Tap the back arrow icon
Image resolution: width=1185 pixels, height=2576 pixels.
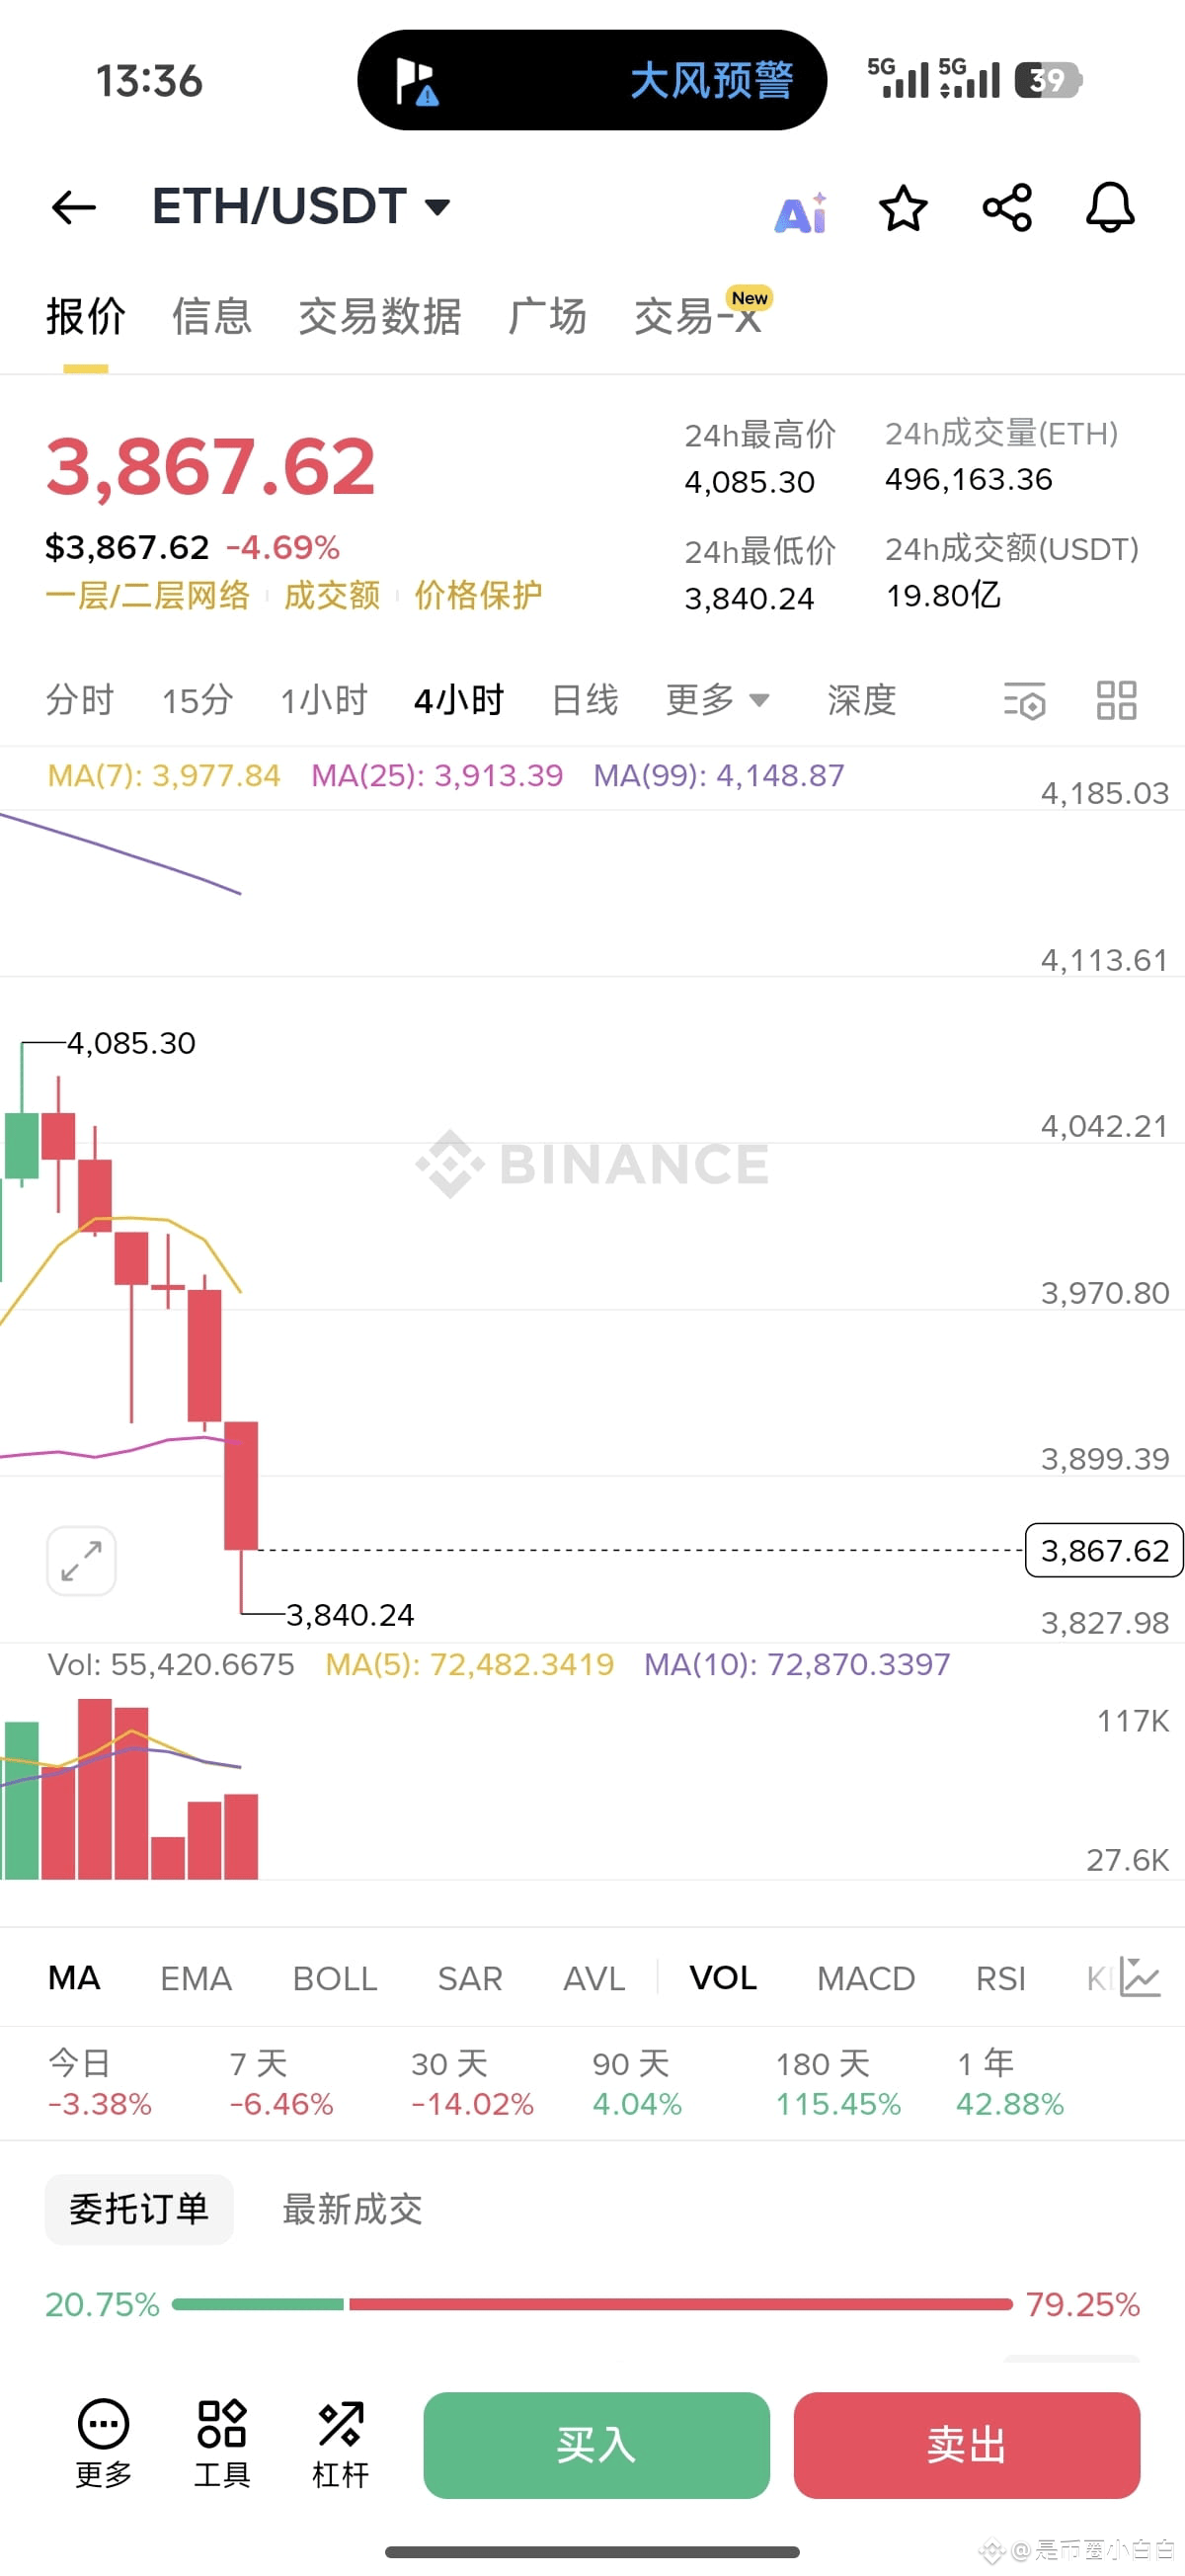click(73, 208)
